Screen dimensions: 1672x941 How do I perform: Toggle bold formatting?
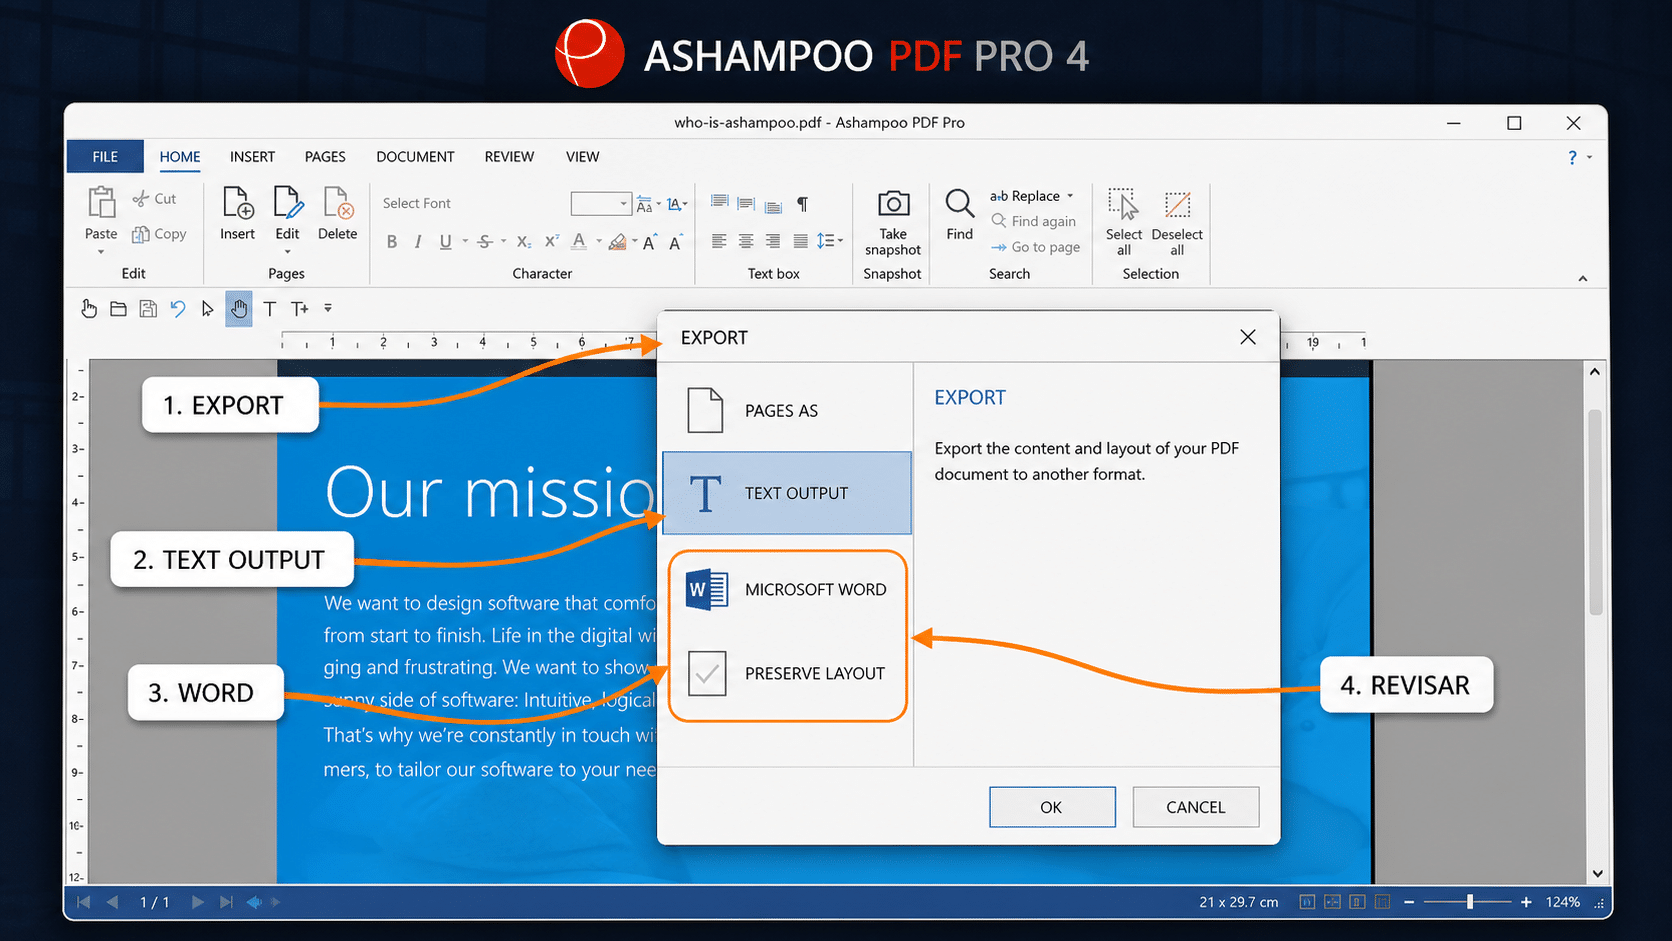[x=392, y=242]
